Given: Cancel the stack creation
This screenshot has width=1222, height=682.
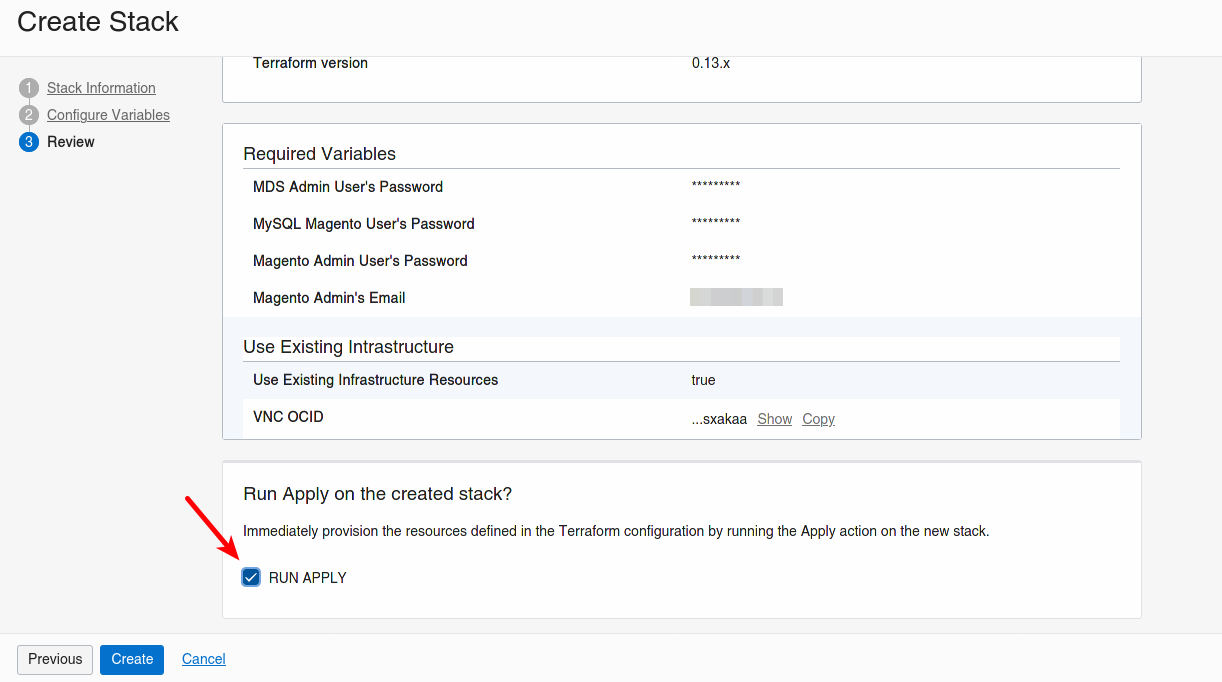Looking at the screenshot, I should coord(204,659).
